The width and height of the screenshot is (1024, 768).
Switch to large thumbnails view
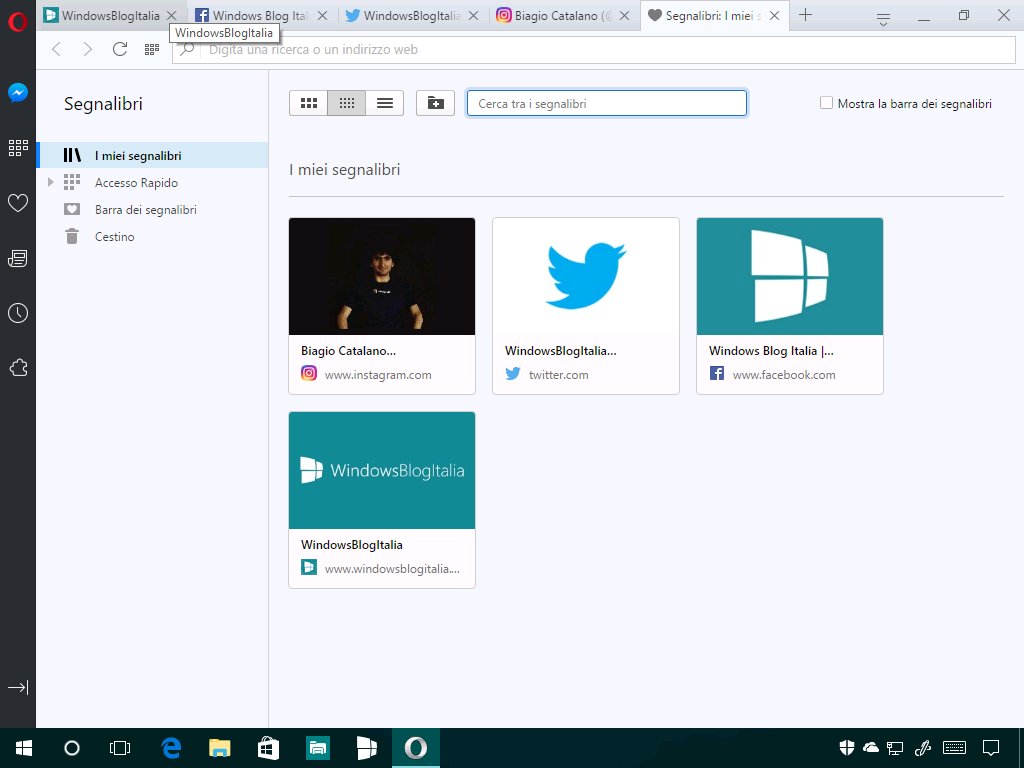tap(308, 103)
